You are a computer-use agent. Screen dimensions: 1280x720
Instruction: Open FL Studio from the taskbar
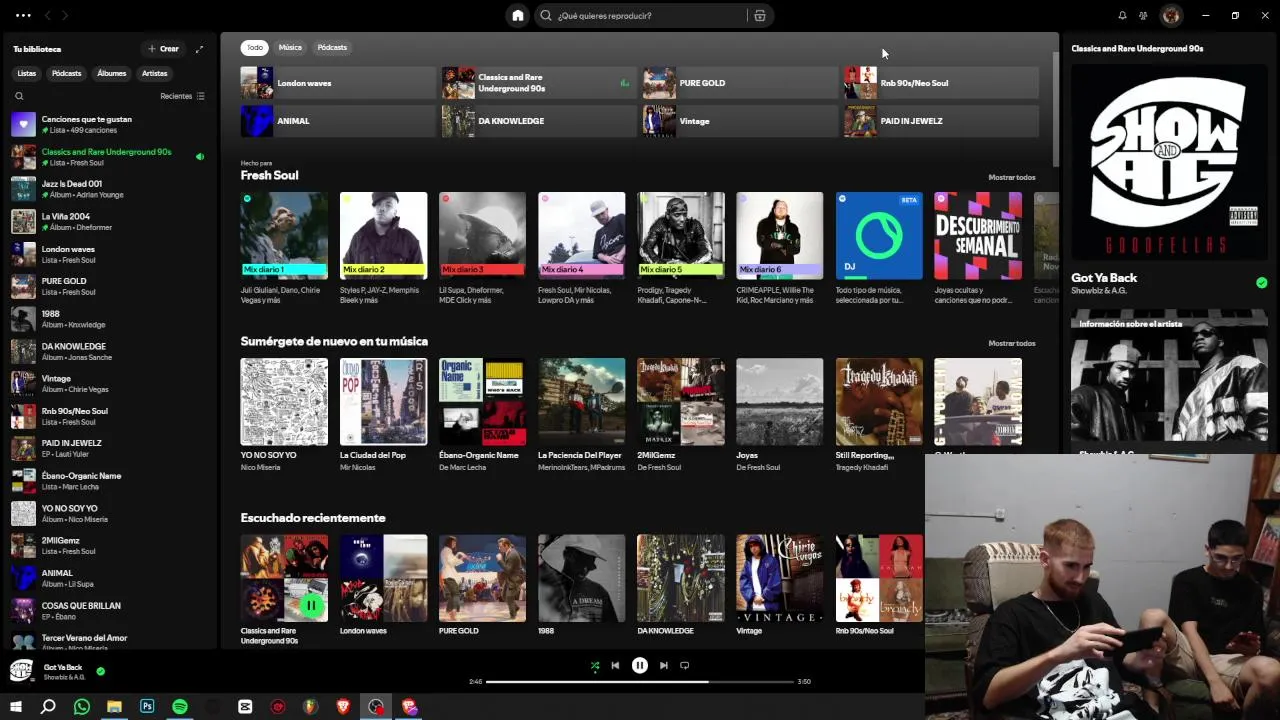[x=311, y=707]
